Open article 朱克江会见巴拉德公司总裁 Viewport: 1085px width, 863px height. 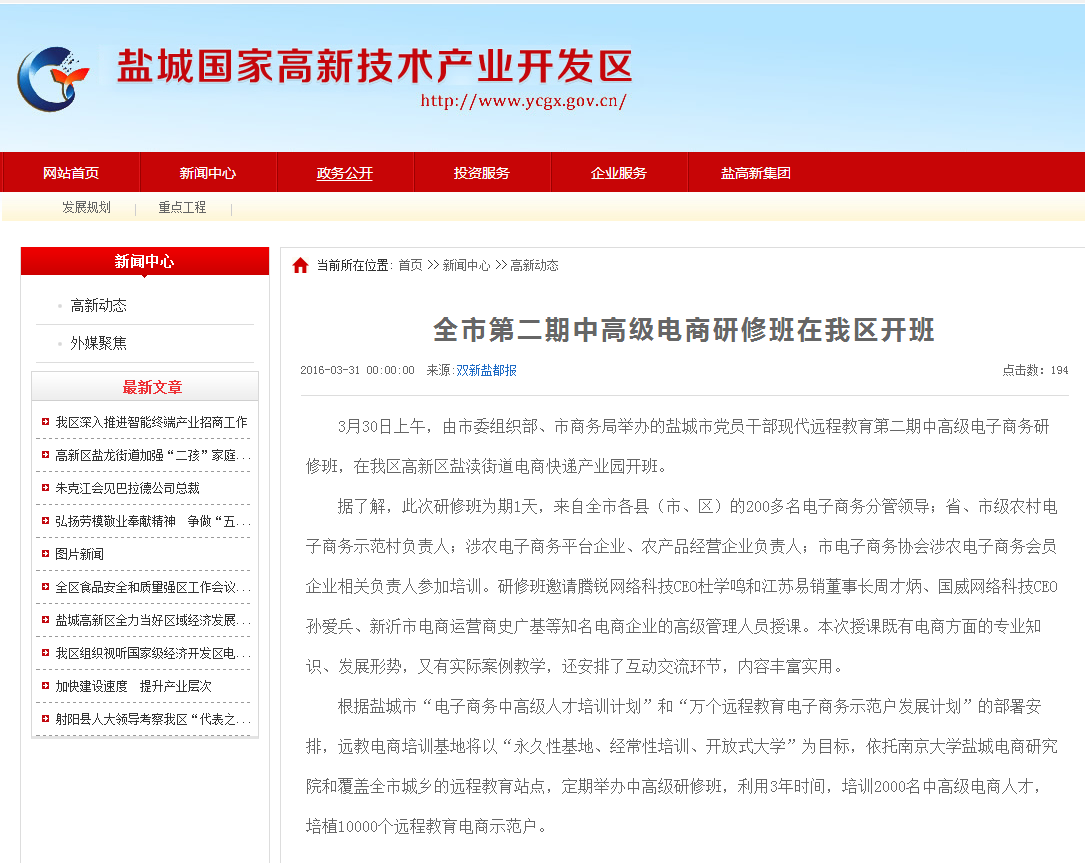(127, 489)
